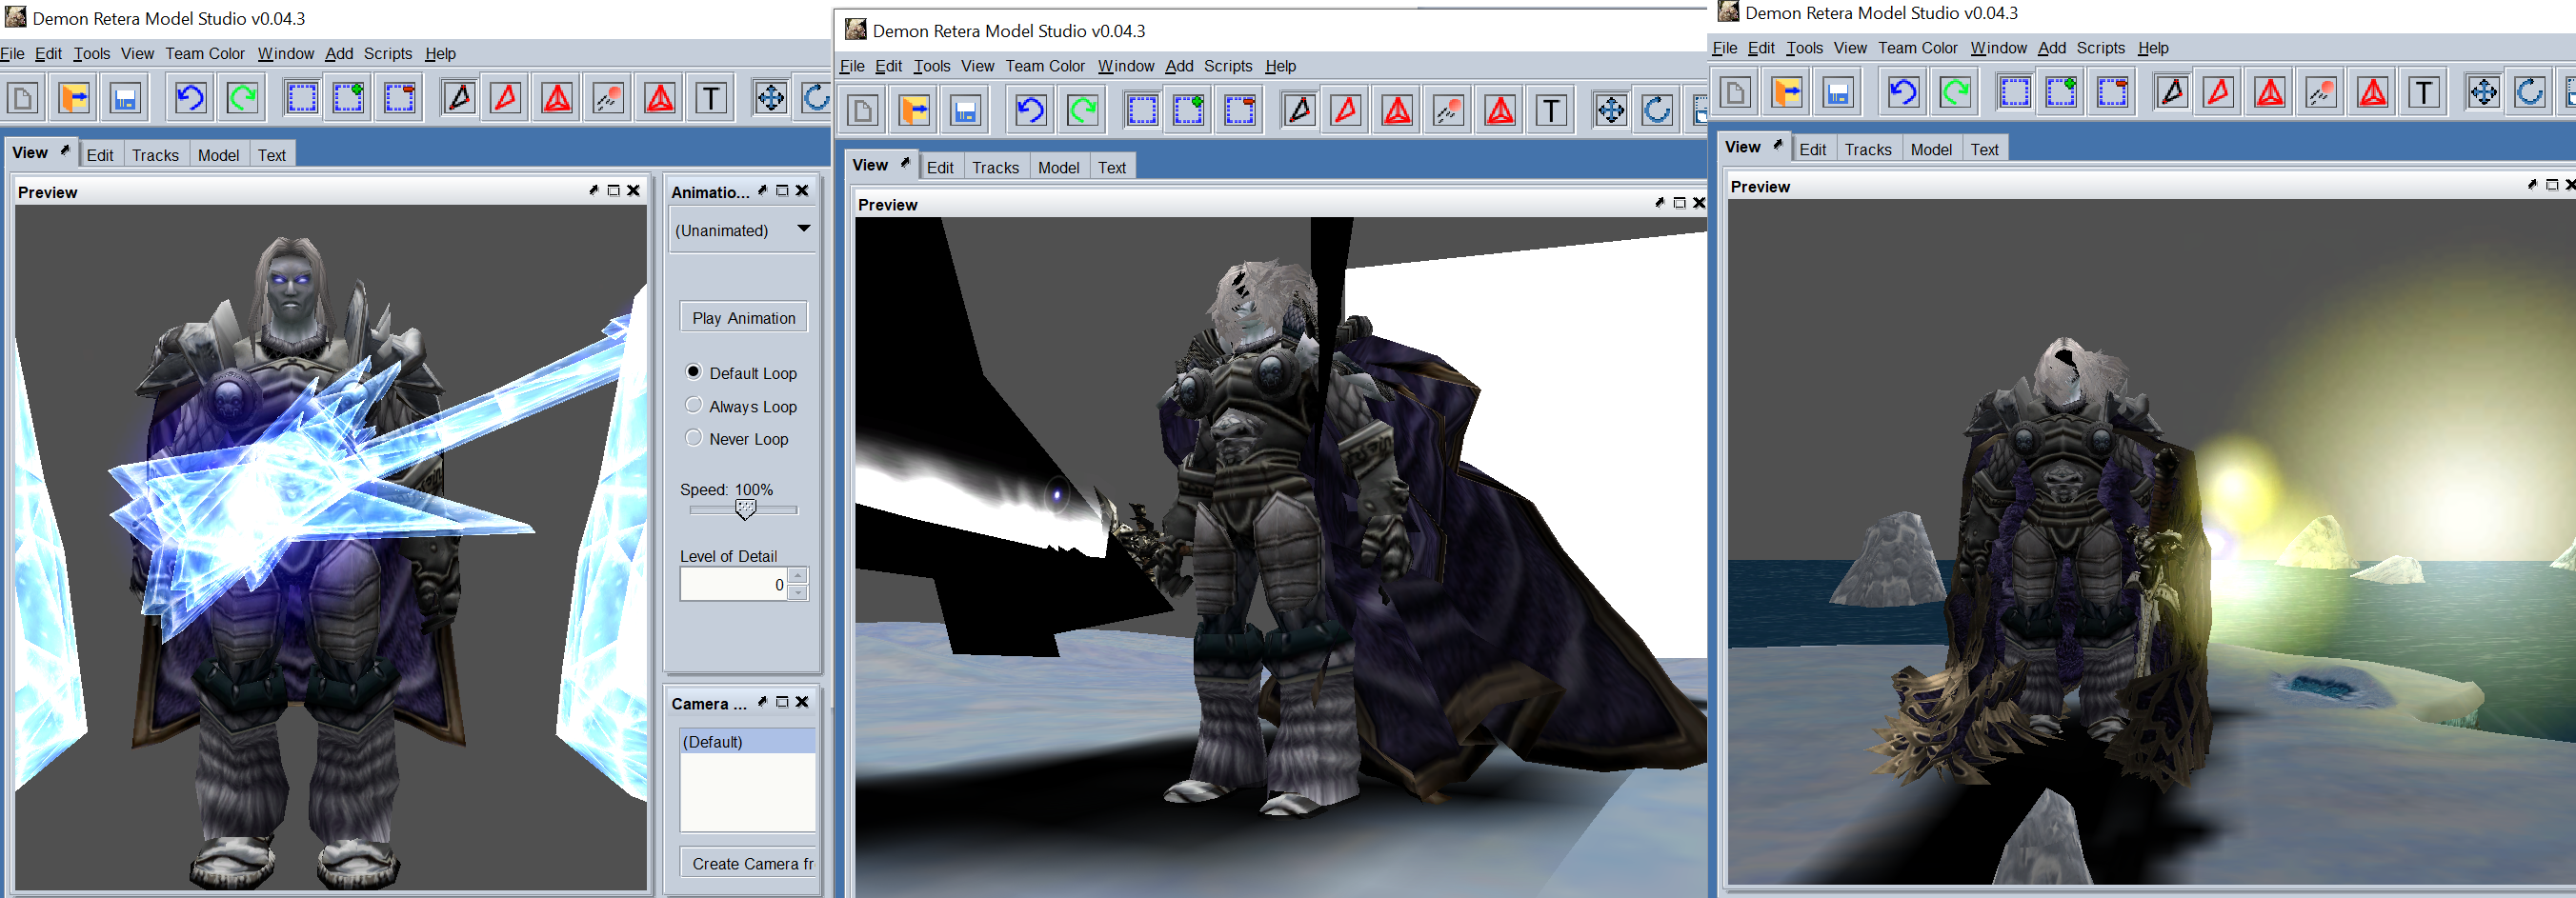The width and height of the screenshot is (2576, 898).
Task: Click T text tool icon in left window
Action: [x=711, y=98]
